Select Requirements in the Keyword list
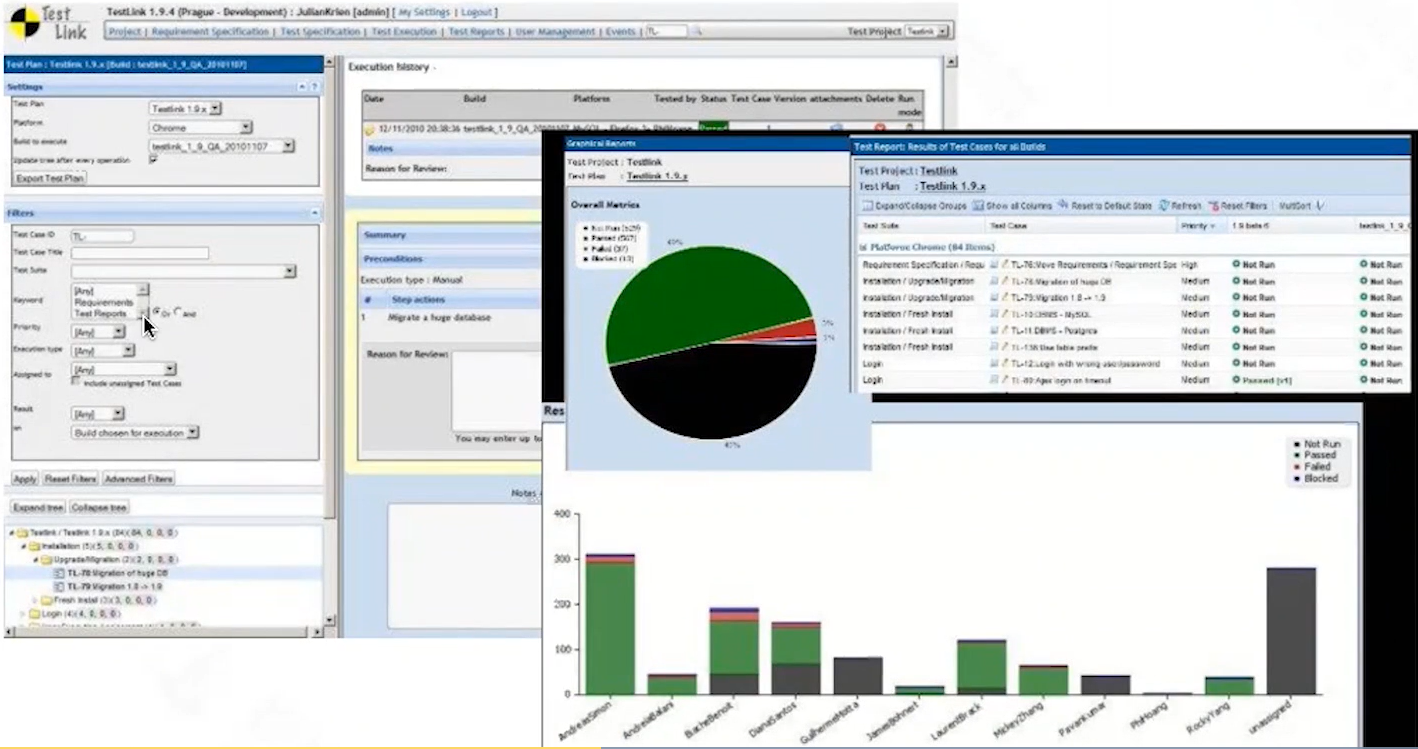This screenshot has height=749, width=1418. [103, 302]
